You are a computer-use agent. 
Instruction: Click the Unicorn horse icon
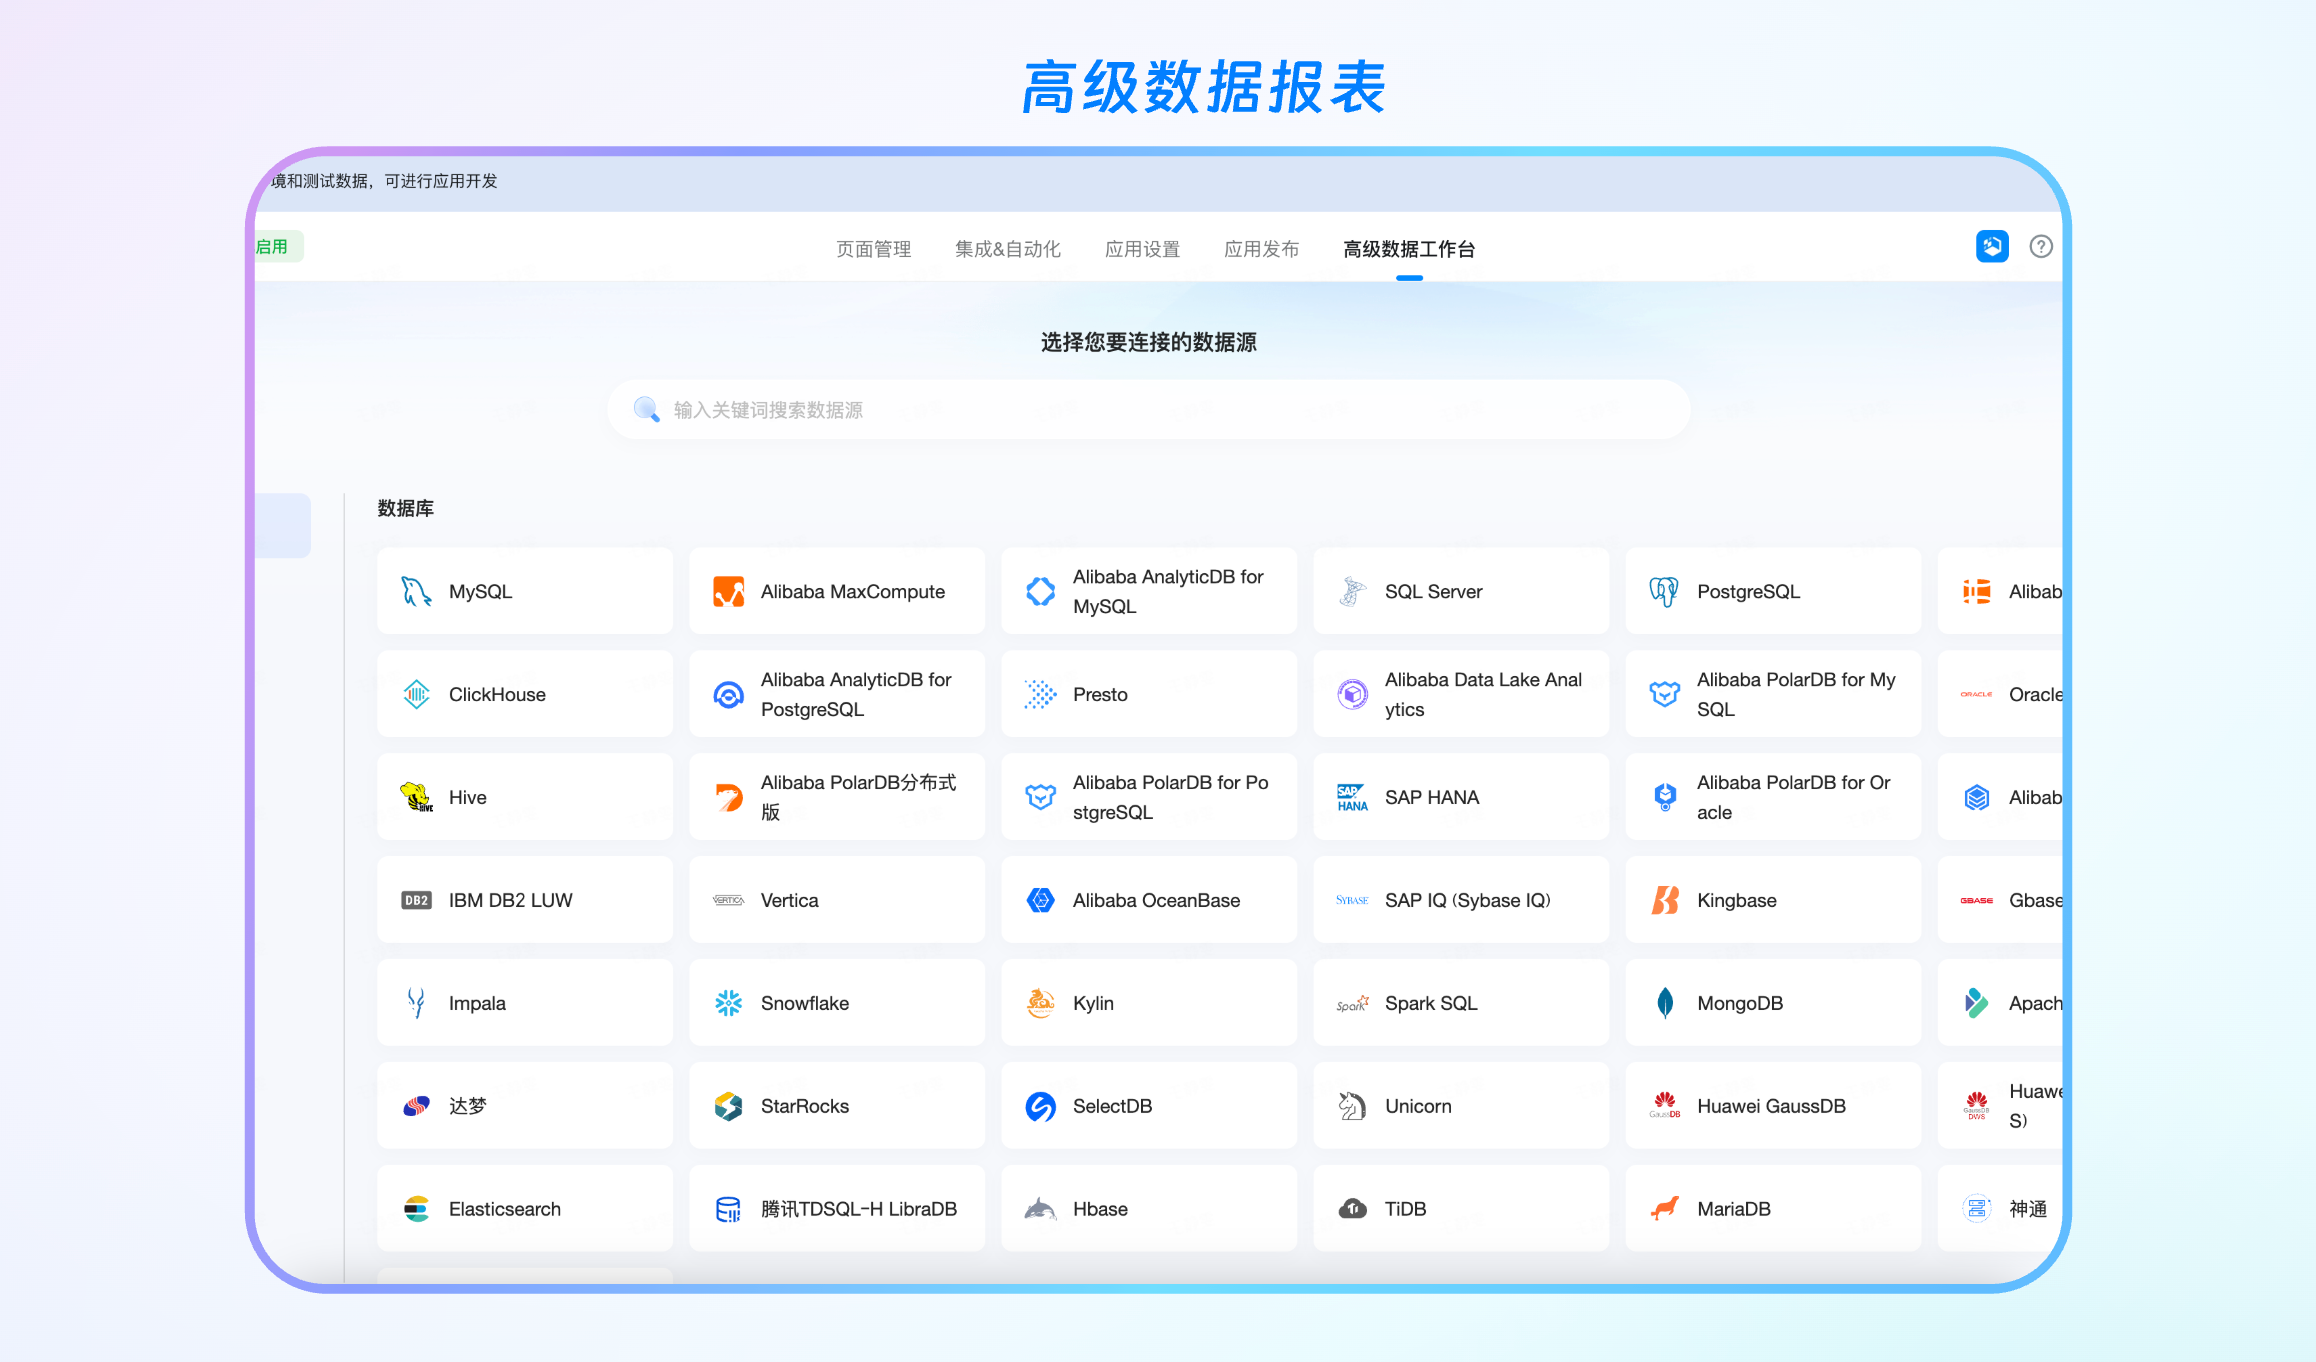tap(1352, 1106)
